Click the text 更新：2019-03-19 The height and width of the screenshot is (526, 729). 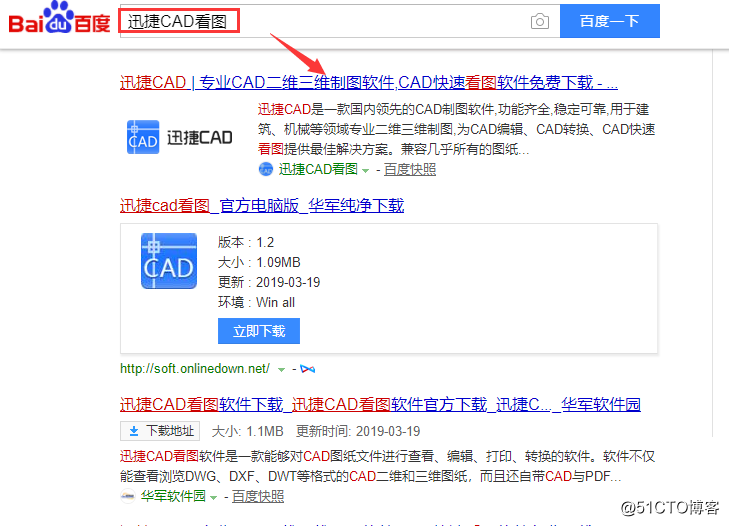(x=269, y=282)
